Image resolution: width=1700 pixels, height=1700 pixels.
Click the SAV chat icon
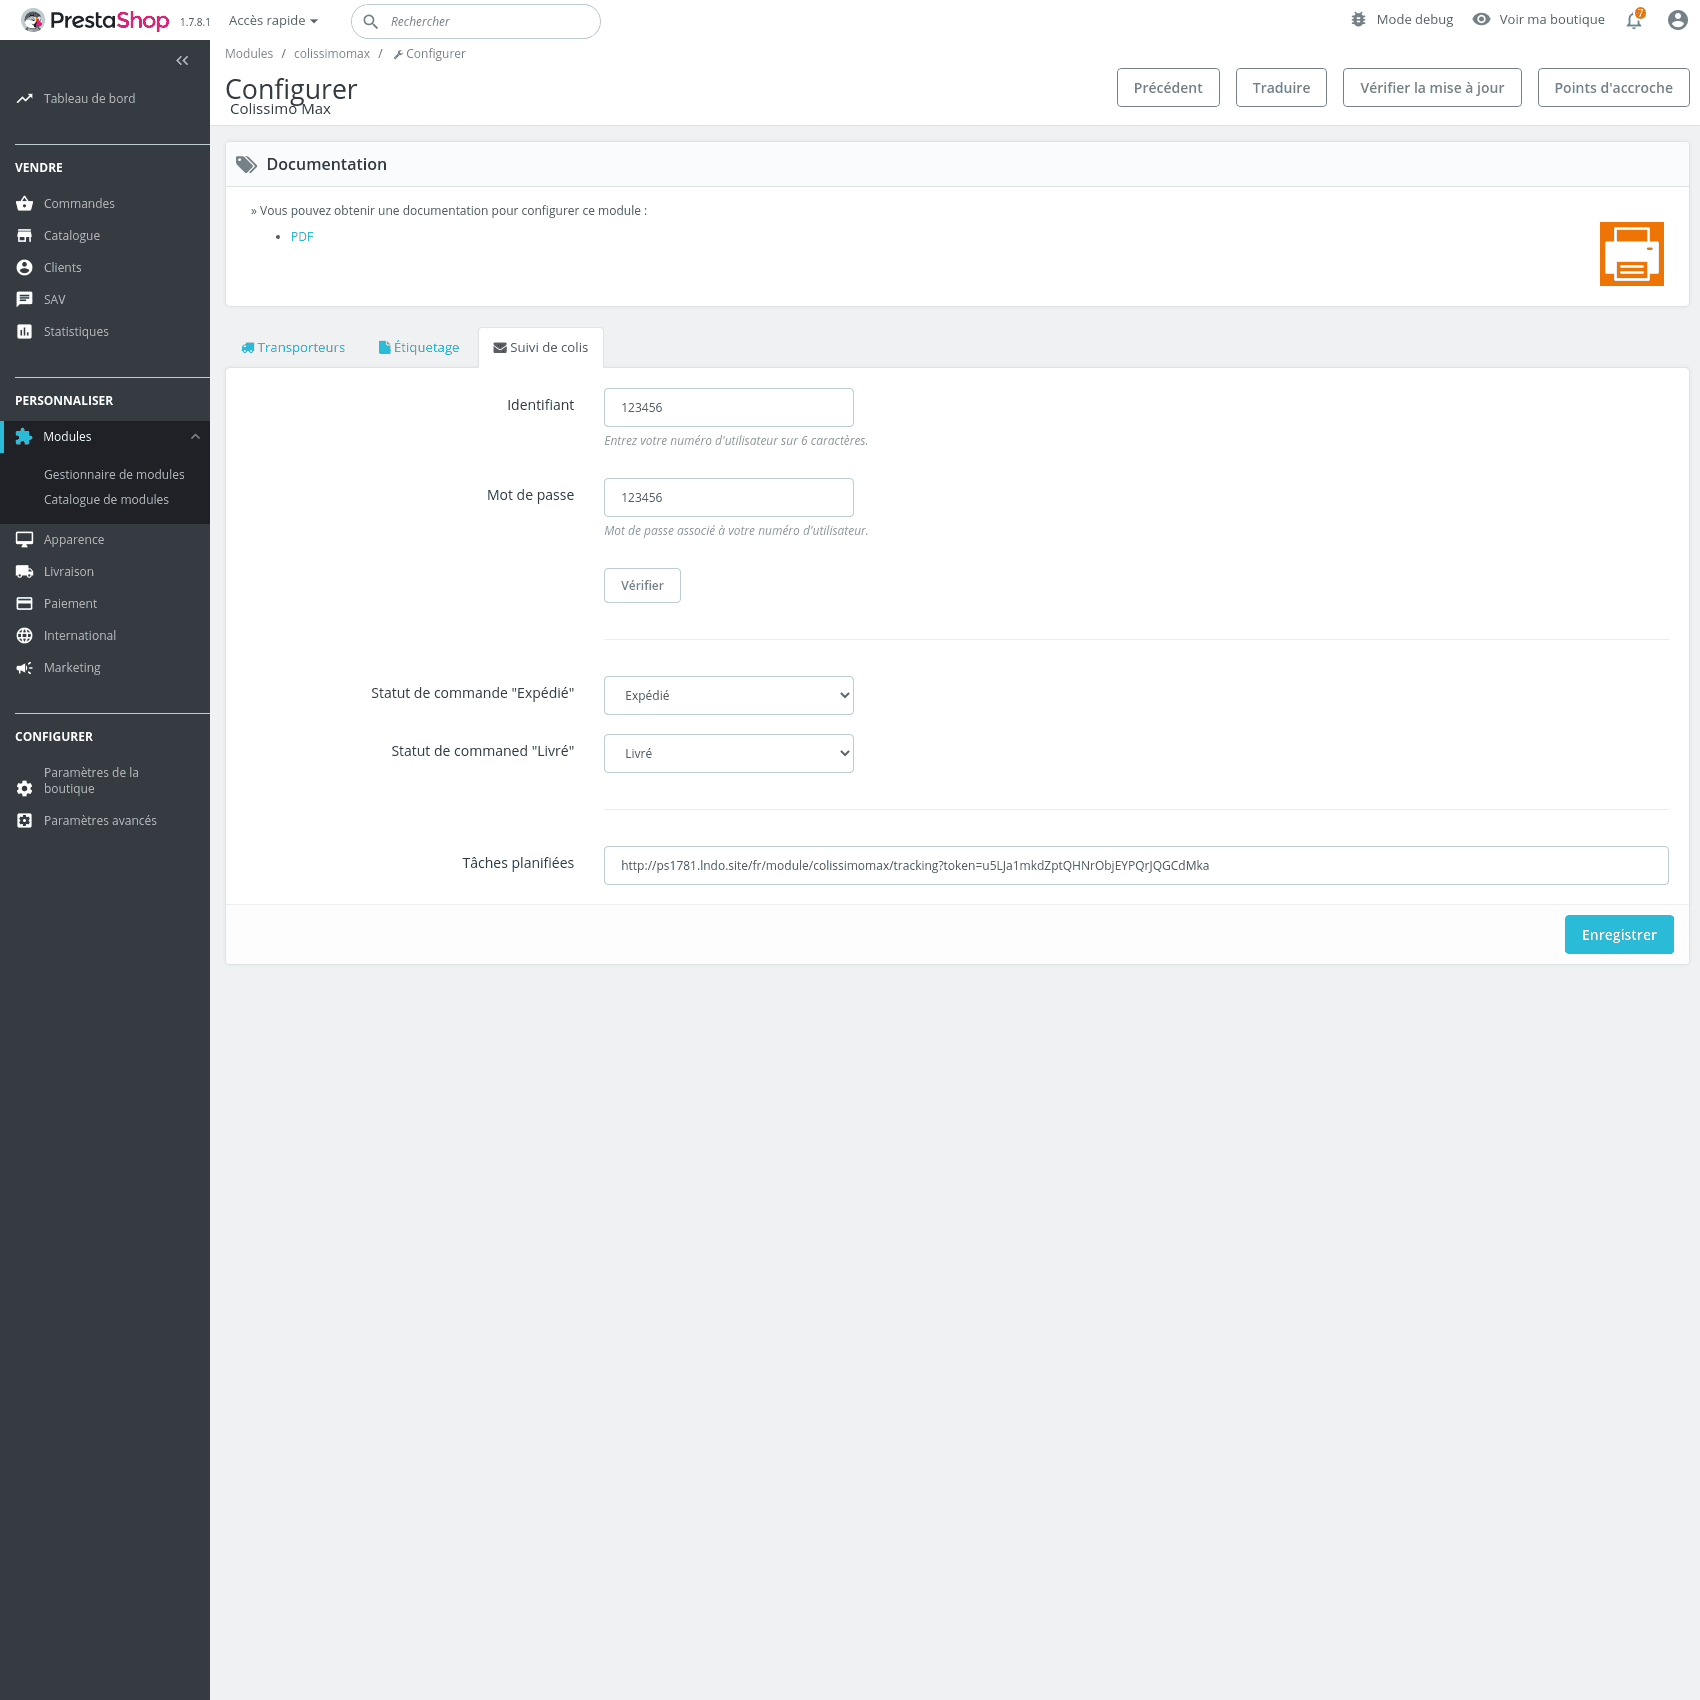(x=25, y=299)
